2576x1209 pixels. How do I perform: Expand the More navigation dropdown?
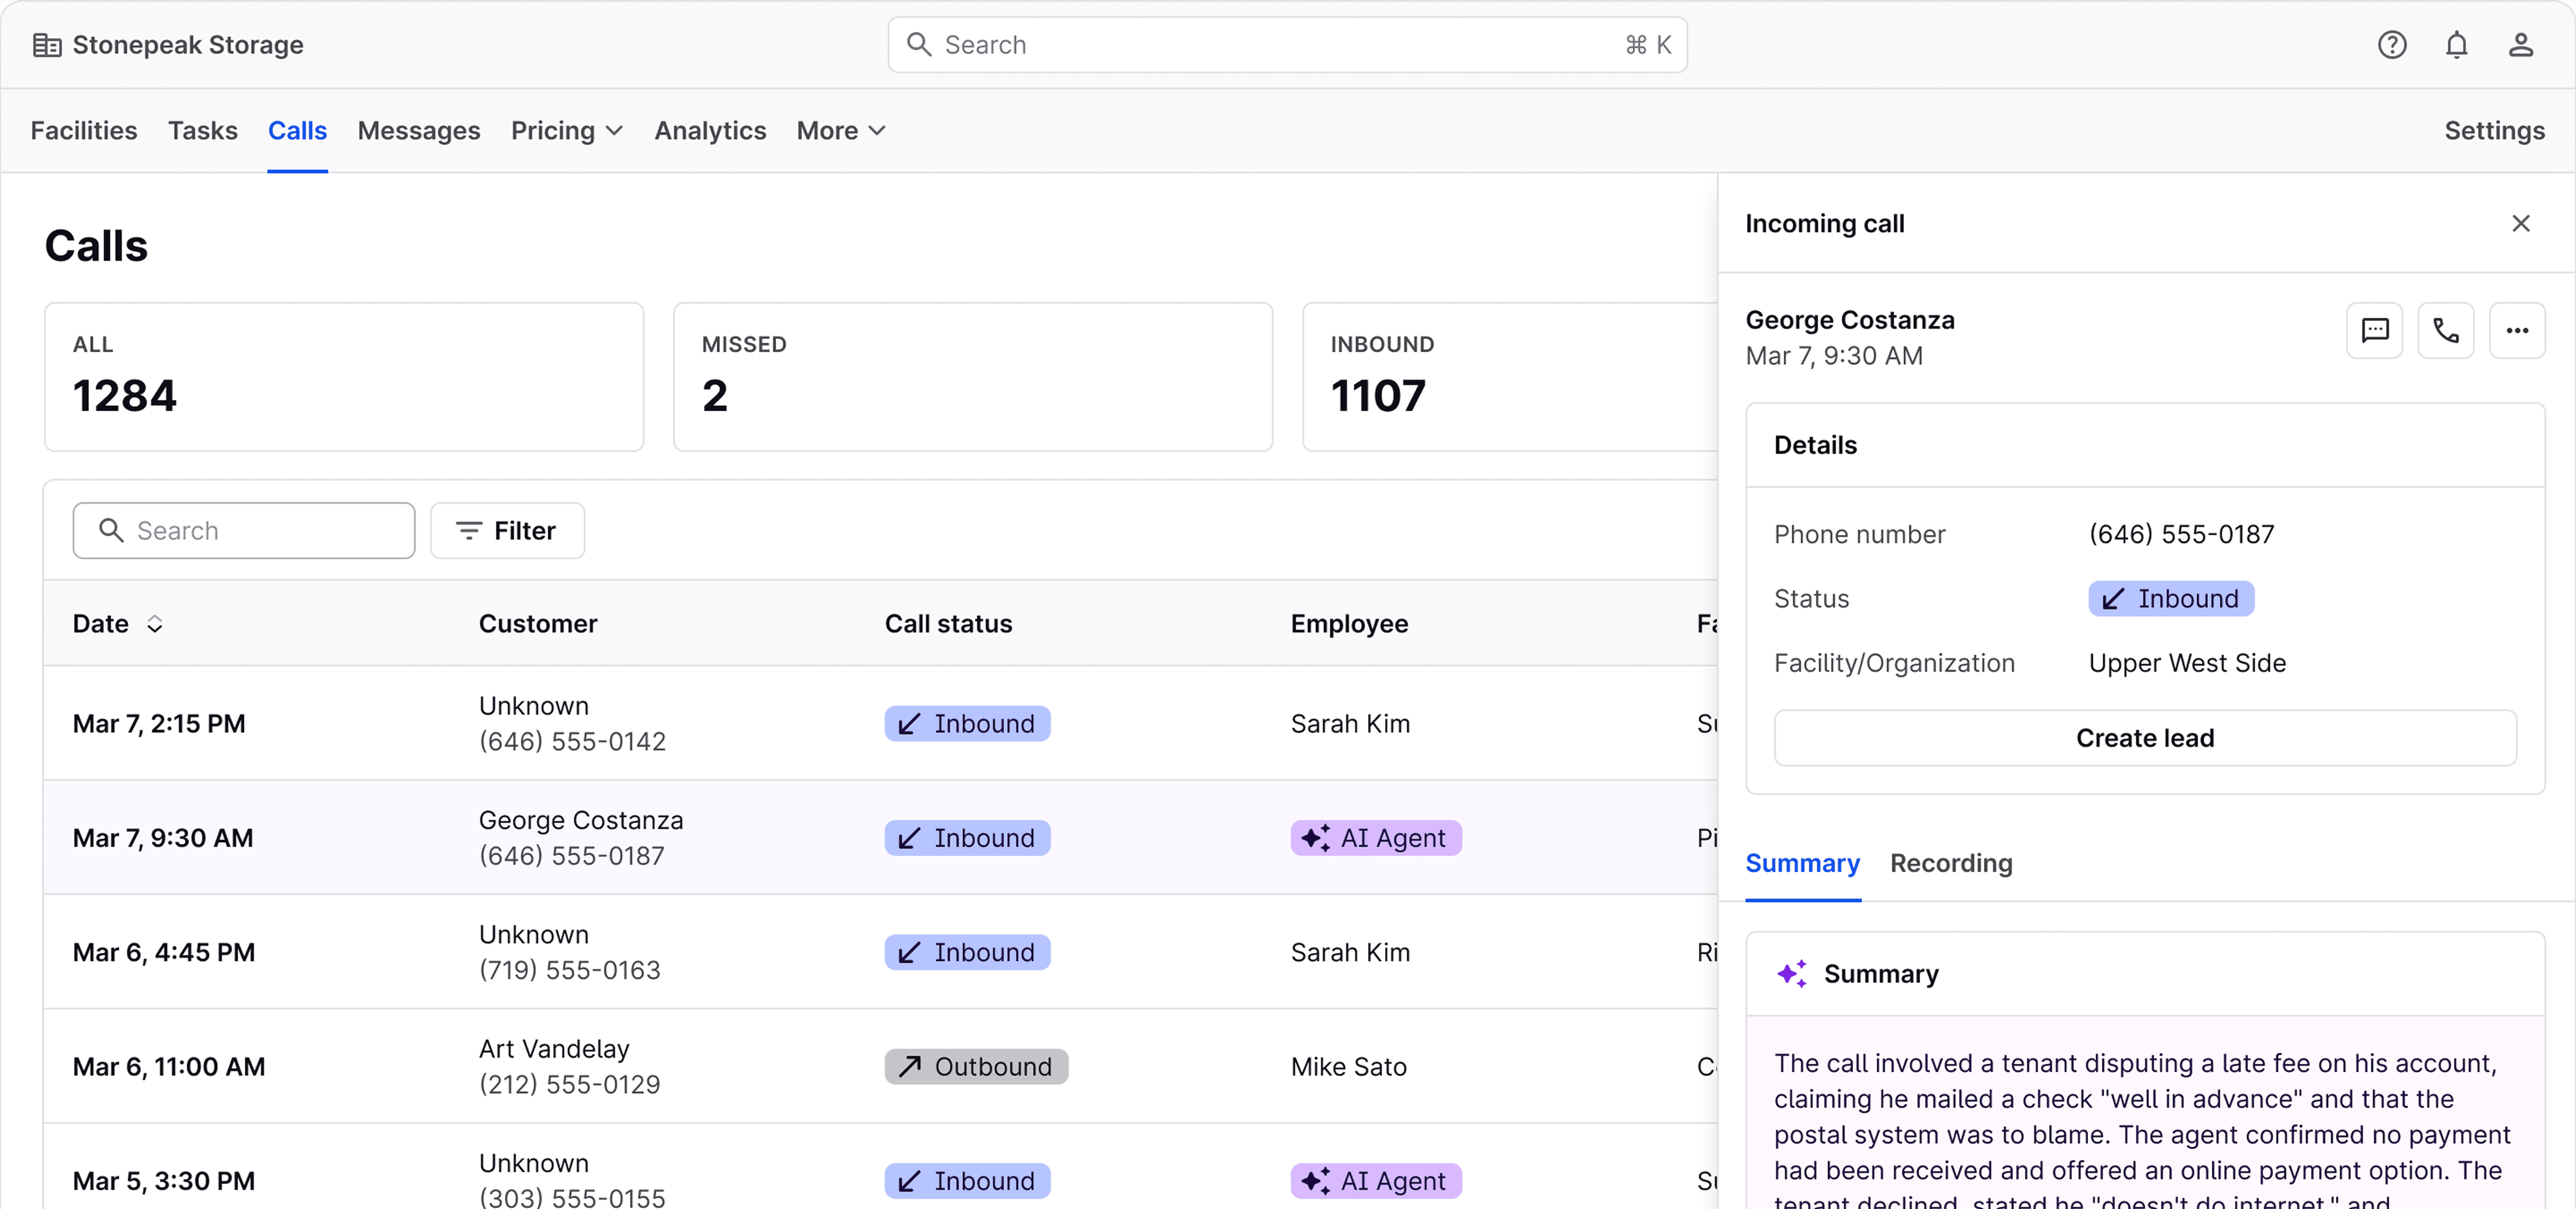coord(840,131)
